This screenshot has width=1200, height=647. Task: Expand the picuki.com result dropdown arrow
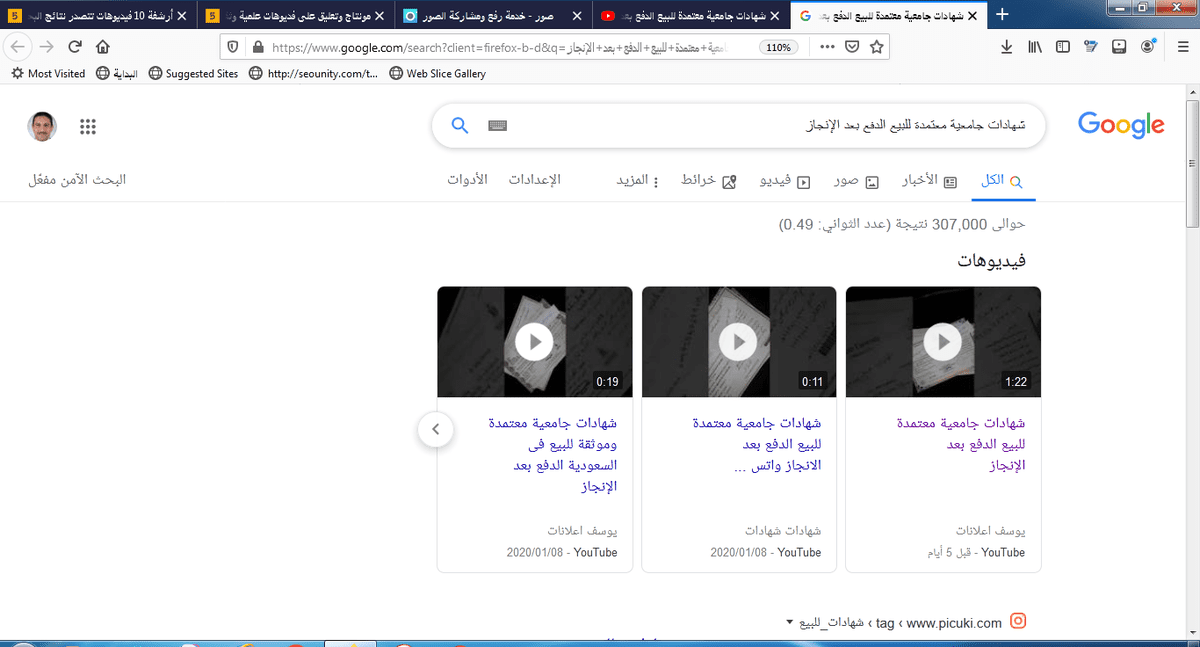788,623
